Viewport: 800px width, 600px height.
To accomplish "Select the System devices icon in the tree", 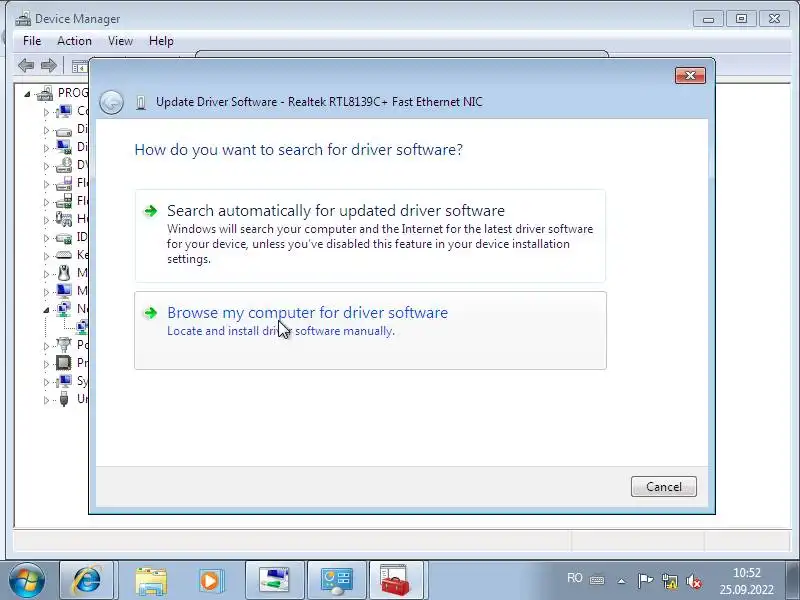I will [x=64, y=381].
